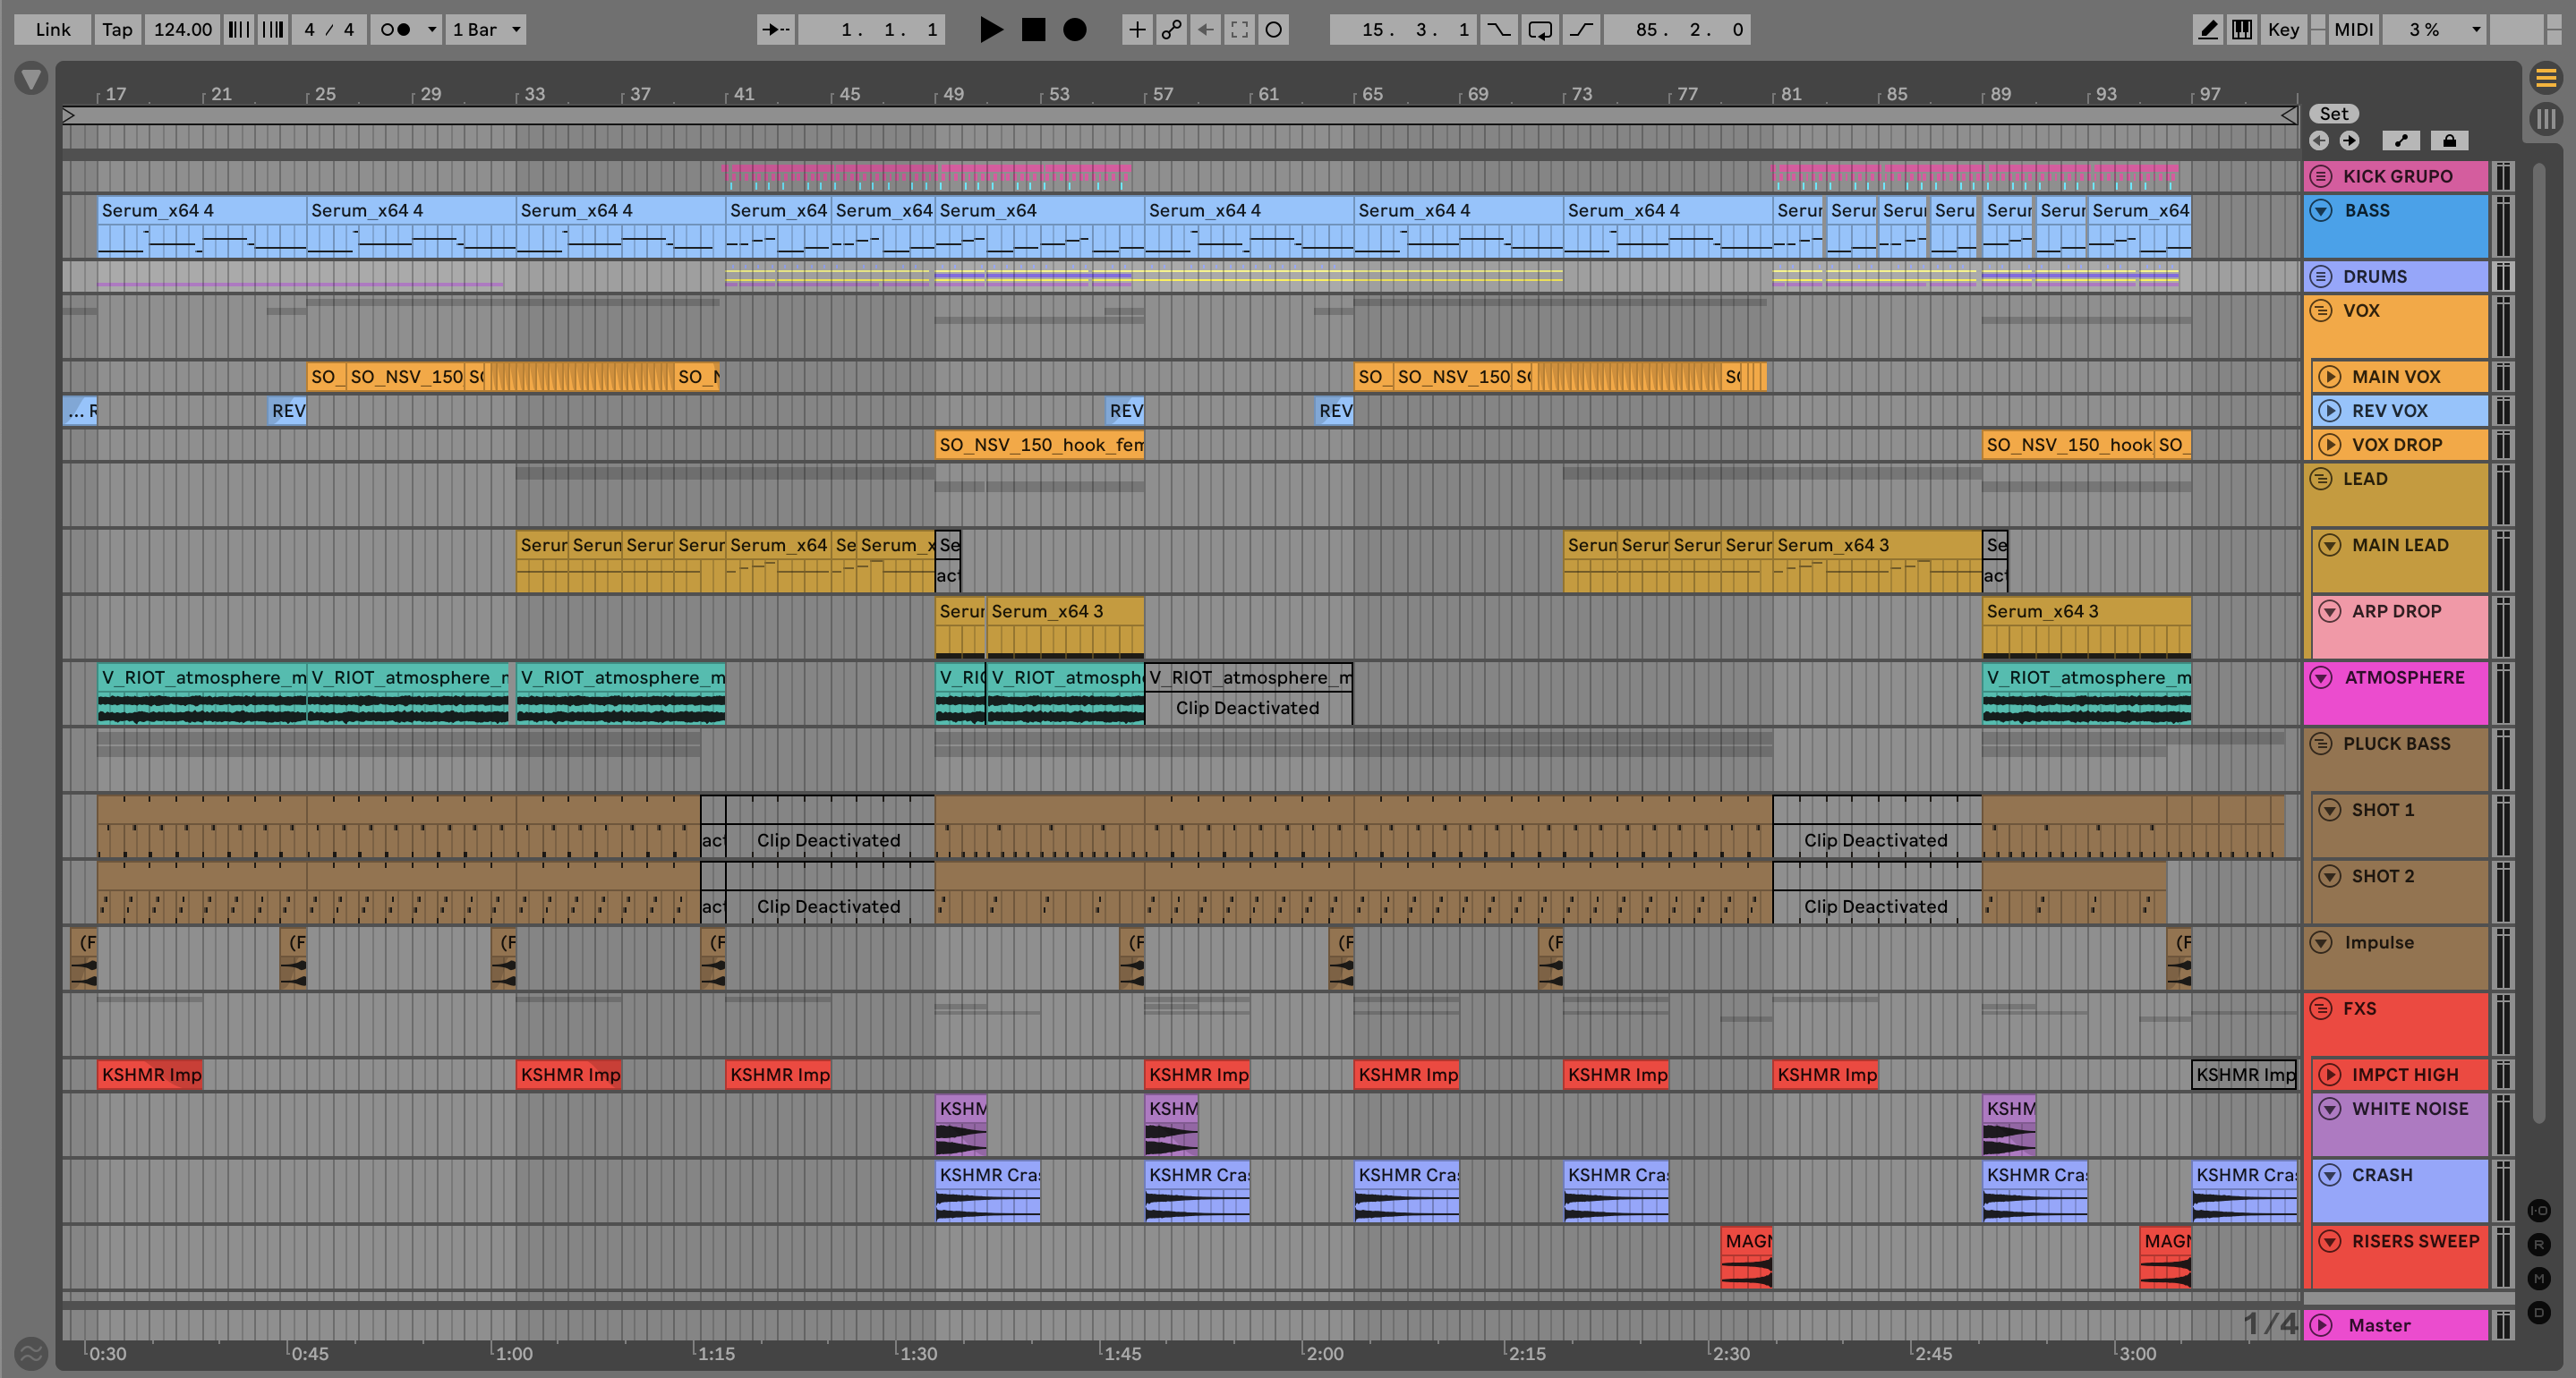This screenshot has width=2576, height=1378.
Task: Click the Lock Envelopes padlock icon
Action: click(2448, 141)
